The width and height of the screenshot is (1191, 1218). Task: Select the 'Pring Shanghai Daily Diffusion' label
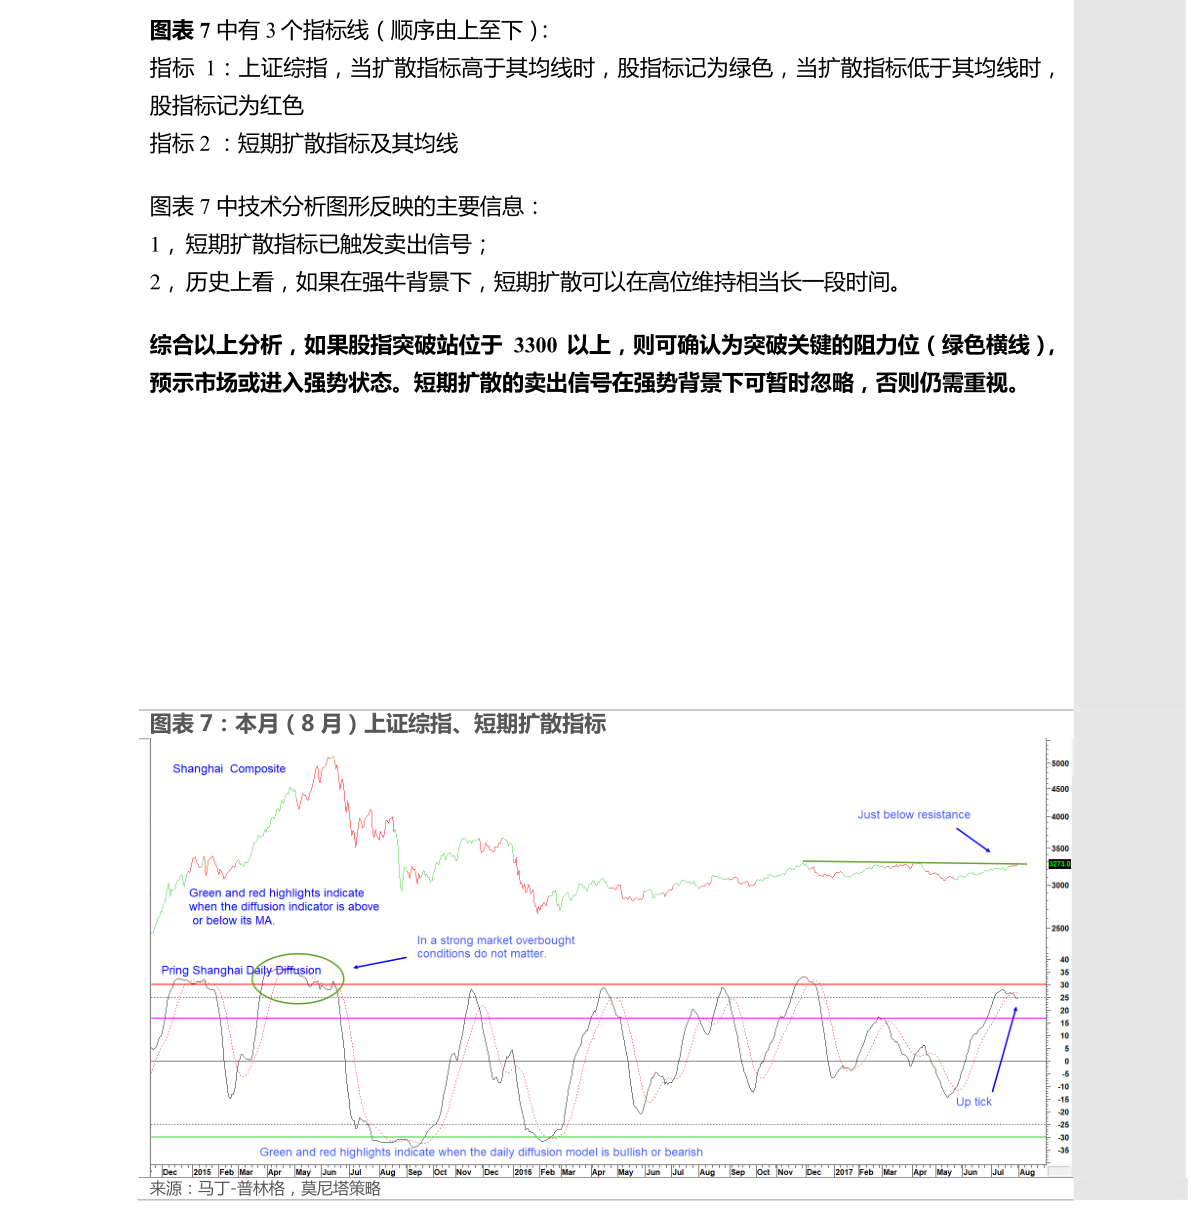[241, 971]
